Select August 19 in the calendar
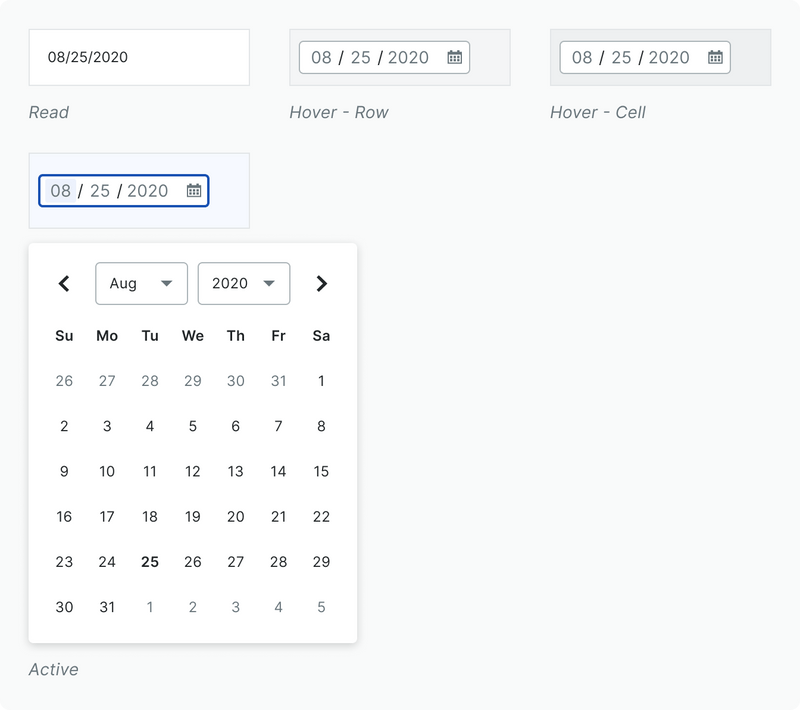This screenshot has width=800, height=710. pyautogui.click(x=193, y=517)
